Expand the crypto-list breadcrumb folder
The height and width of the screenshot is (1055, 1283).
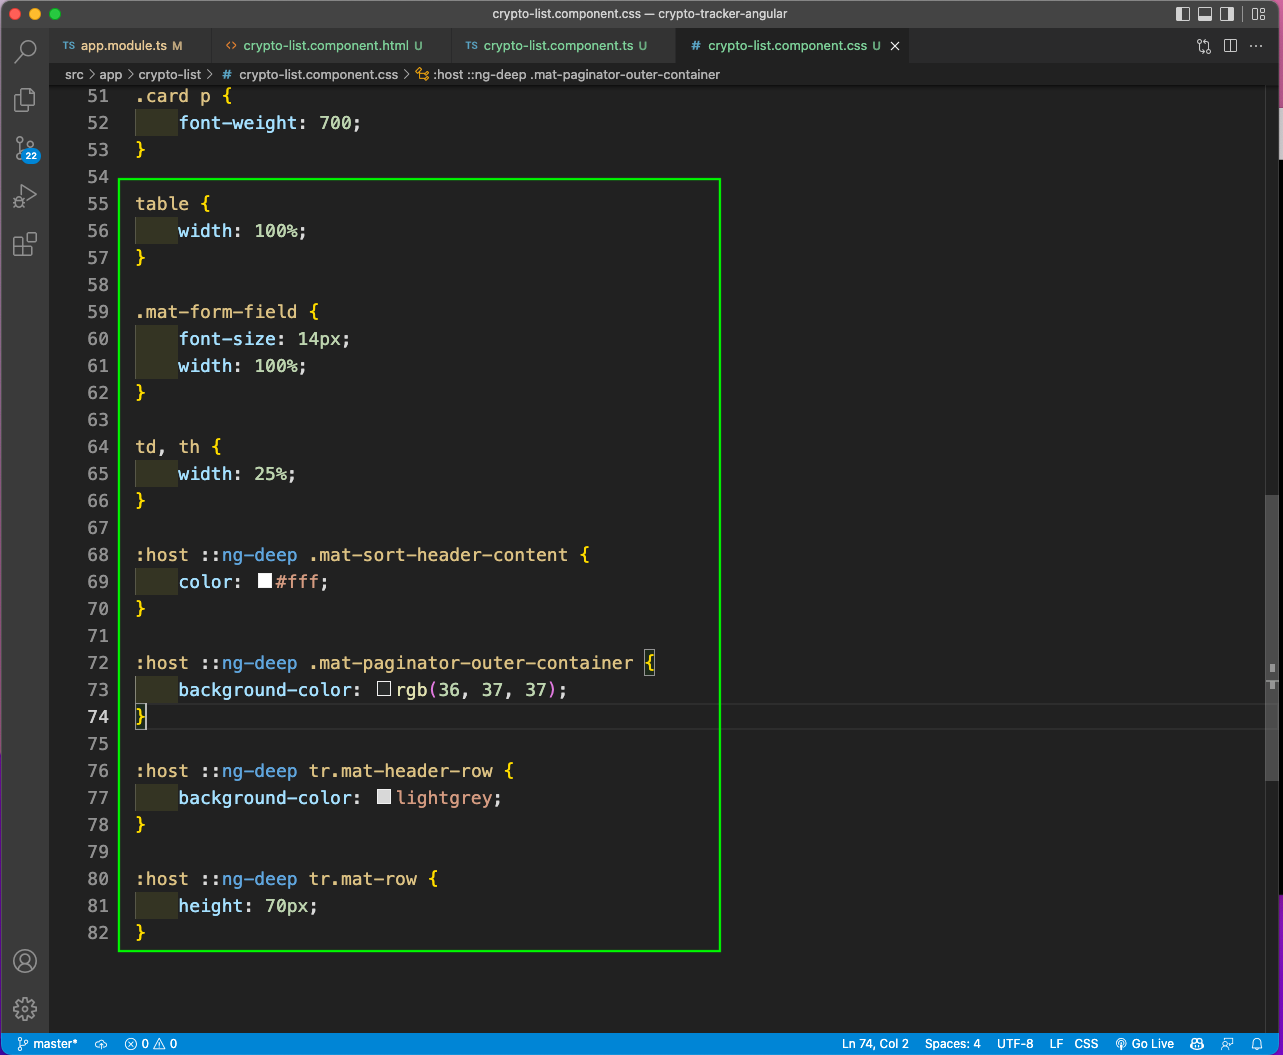[x=170, y=74]
